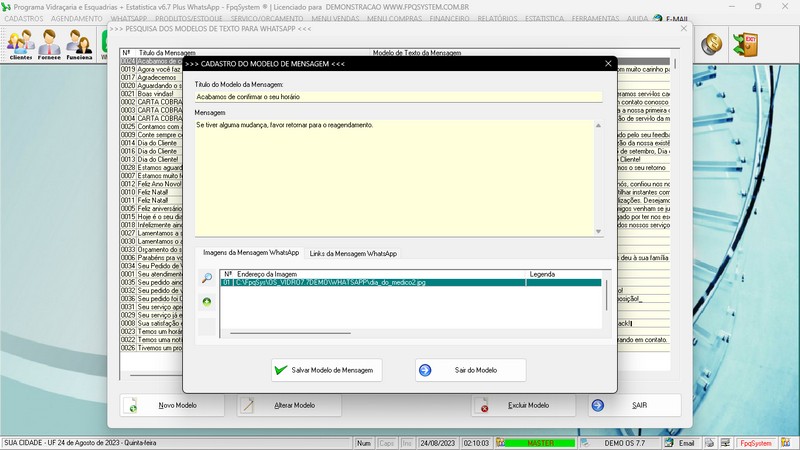
Task: Open the RELATÓRIOS menu
Action: tap(497, 18)
